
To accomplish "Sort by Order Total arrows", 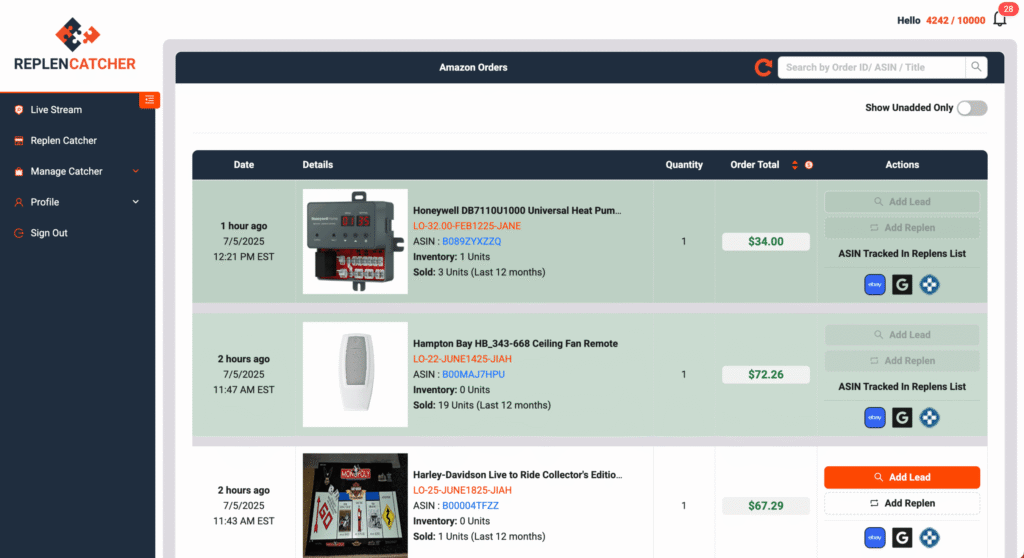I will click(794, 165).
